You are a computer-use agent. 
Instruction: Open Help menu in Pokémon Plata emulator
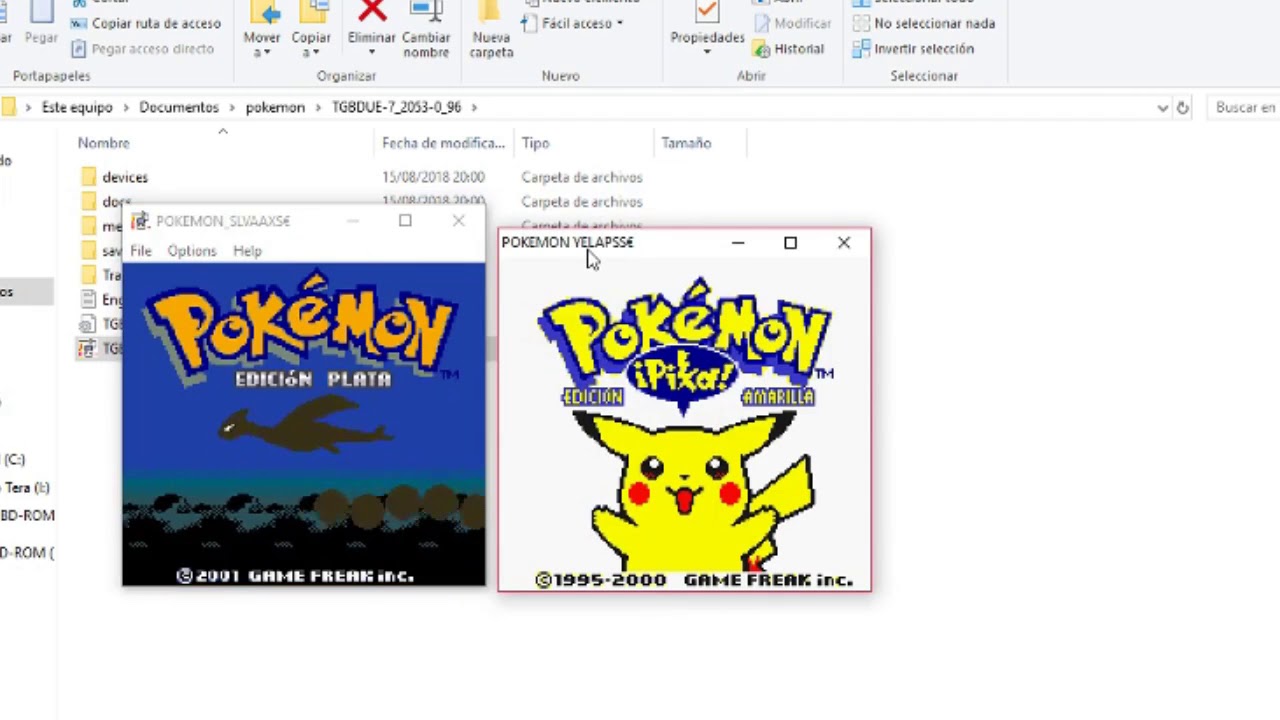[247, 251]
